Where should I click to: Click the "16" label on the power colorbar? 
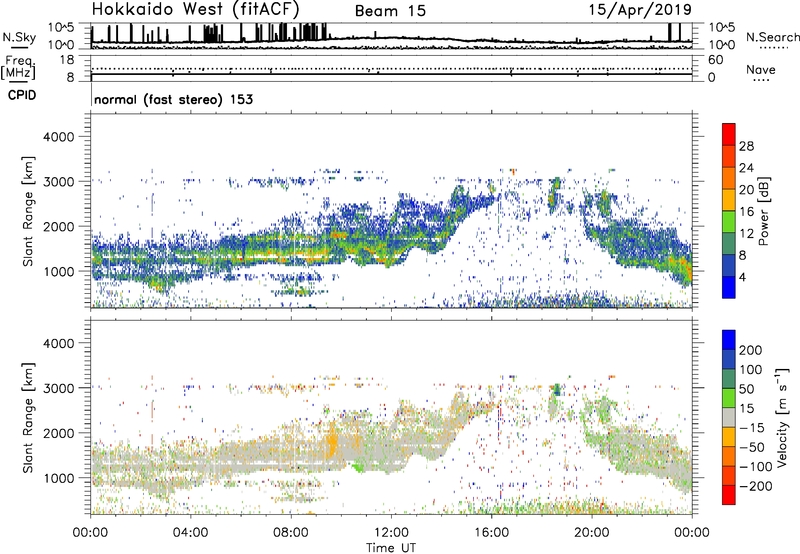pos(746,212)
